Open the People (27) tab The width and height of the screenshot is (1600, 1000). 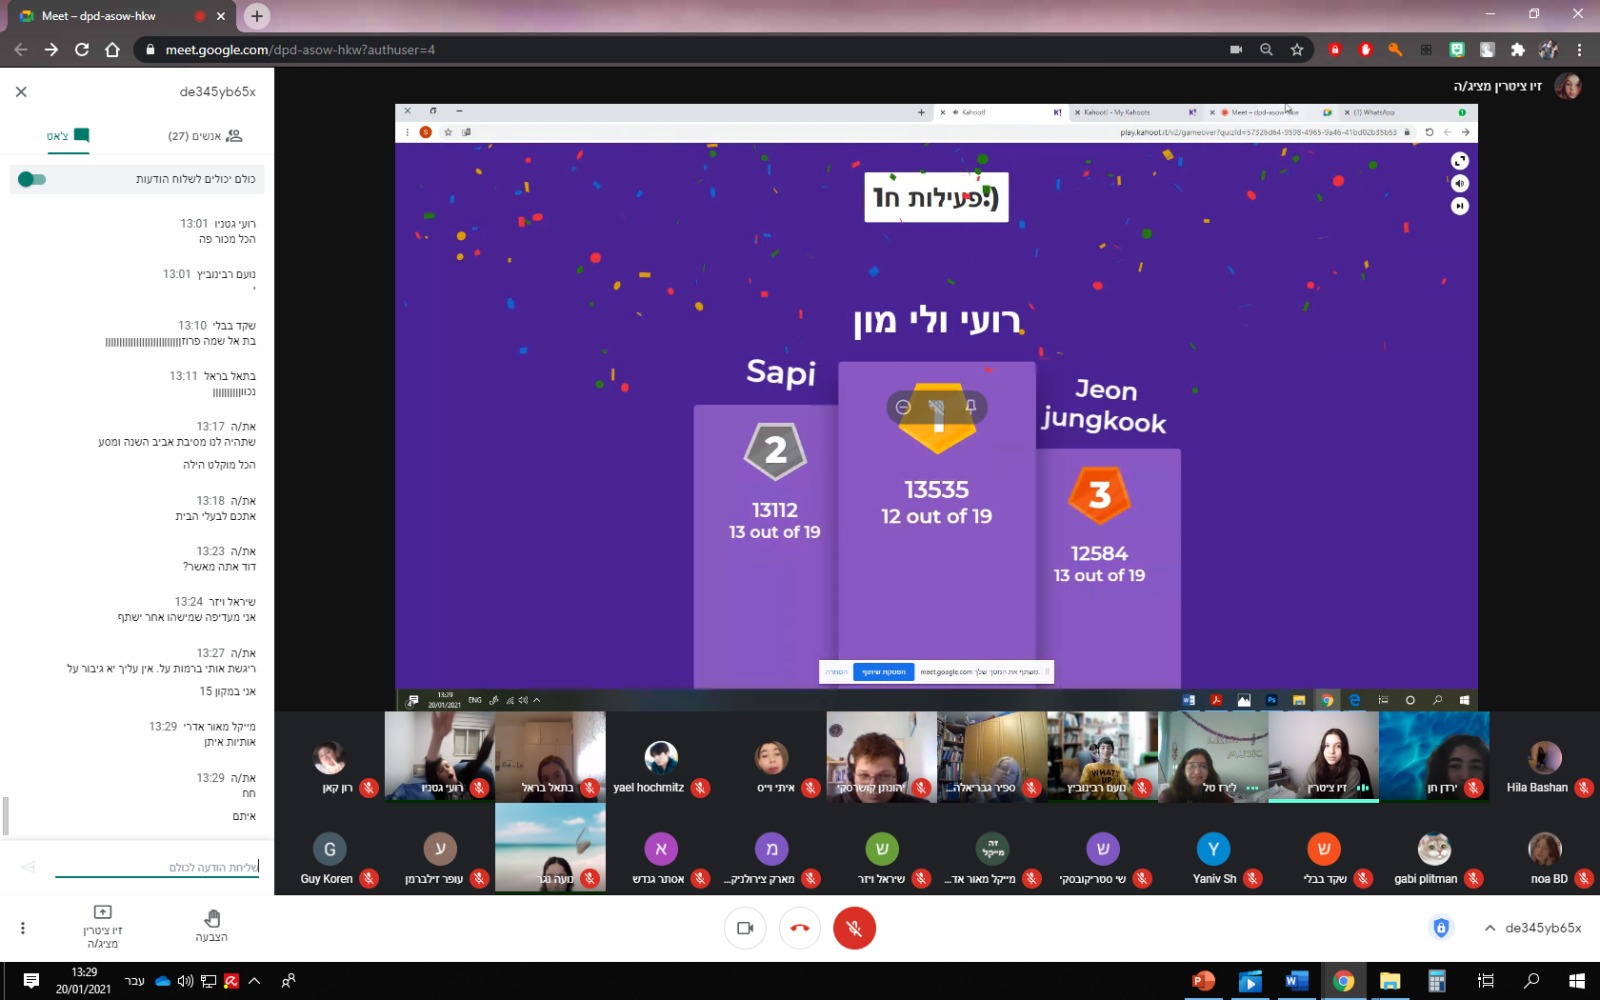pyautogui.click(x=205, y=135)
